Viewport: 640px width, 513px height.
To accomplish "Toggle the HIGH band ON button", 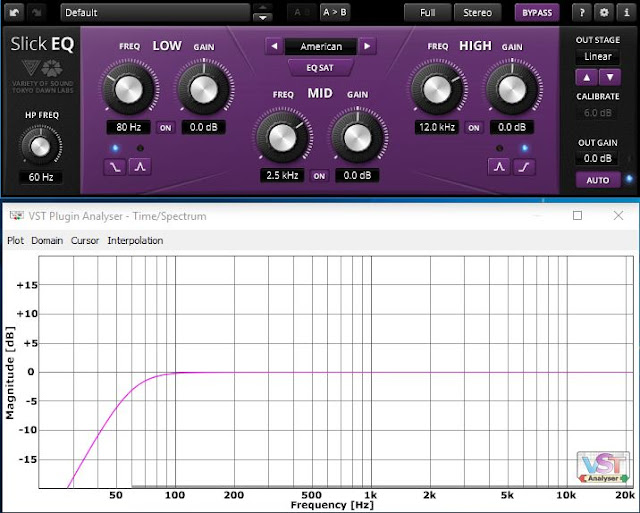I will click(x=473, y=128).
